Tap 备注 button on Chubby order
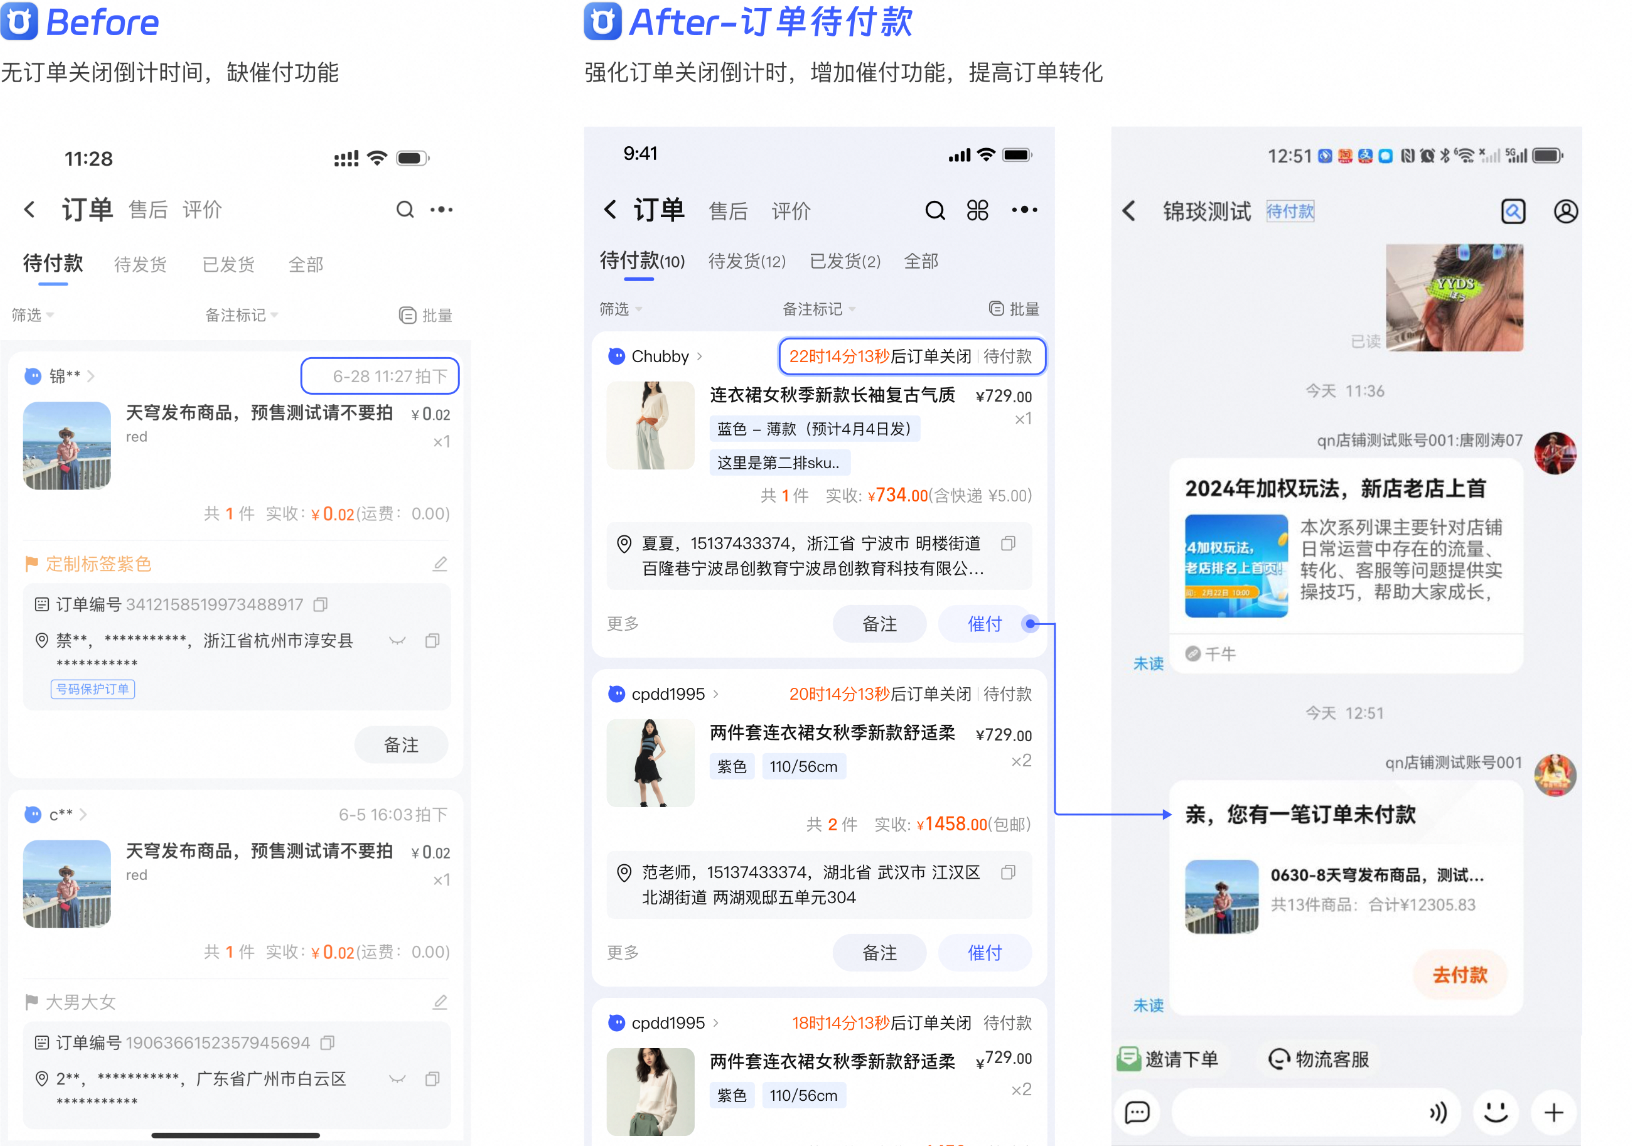Viewport: 1632px width, 1146px height. tap(880, 624)
